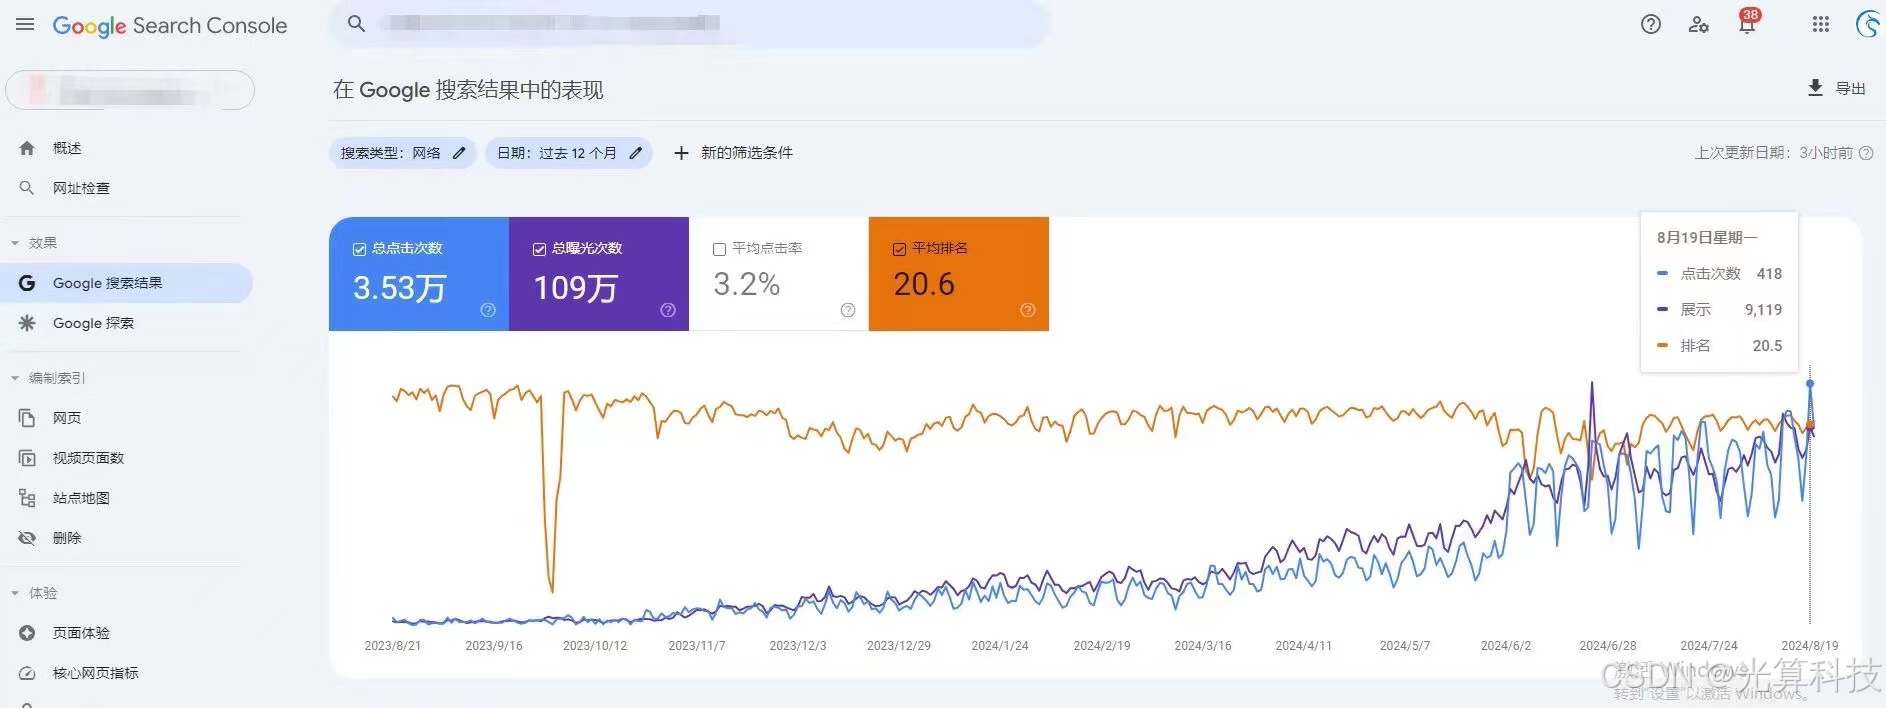Open the Google apps grid
This screenshot has height=708, width=1886.
click(x=1821, y=24)
